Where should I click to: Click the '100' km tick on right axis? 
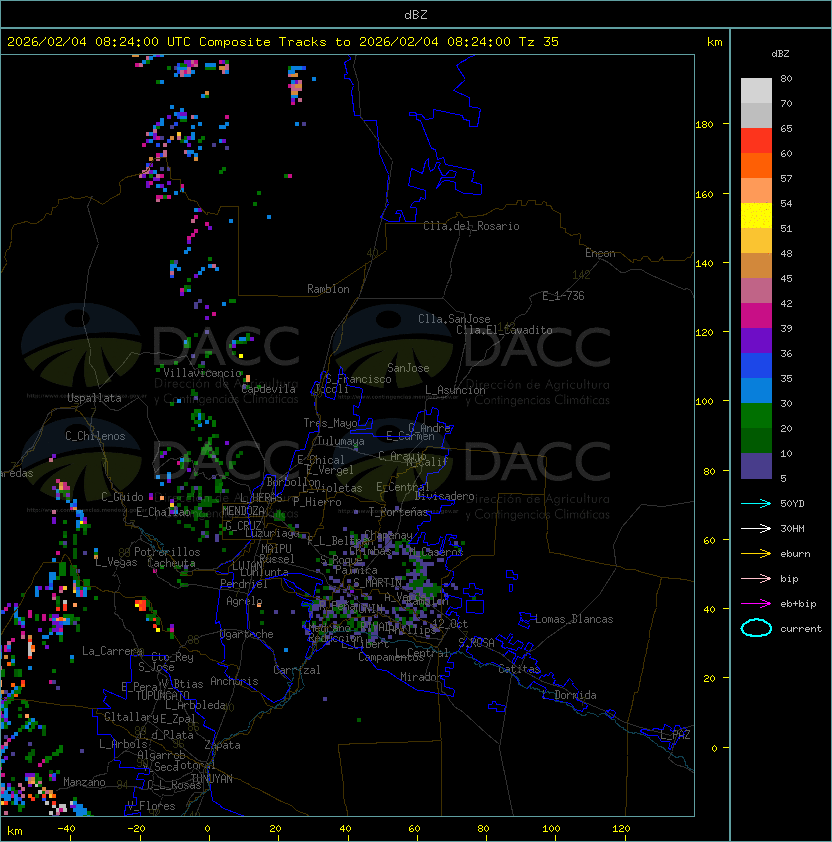[704, 402]
